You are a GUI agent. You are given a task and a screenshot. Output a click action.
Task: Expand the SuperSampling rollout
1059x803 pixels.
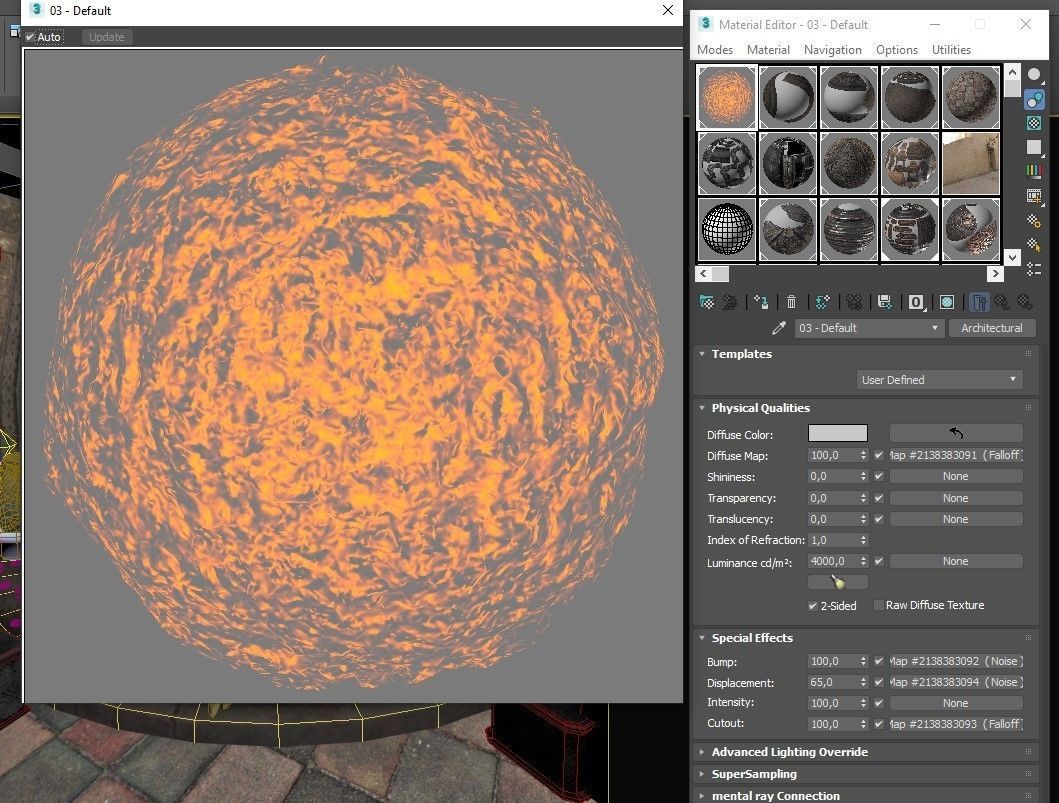tap(702, 775)
